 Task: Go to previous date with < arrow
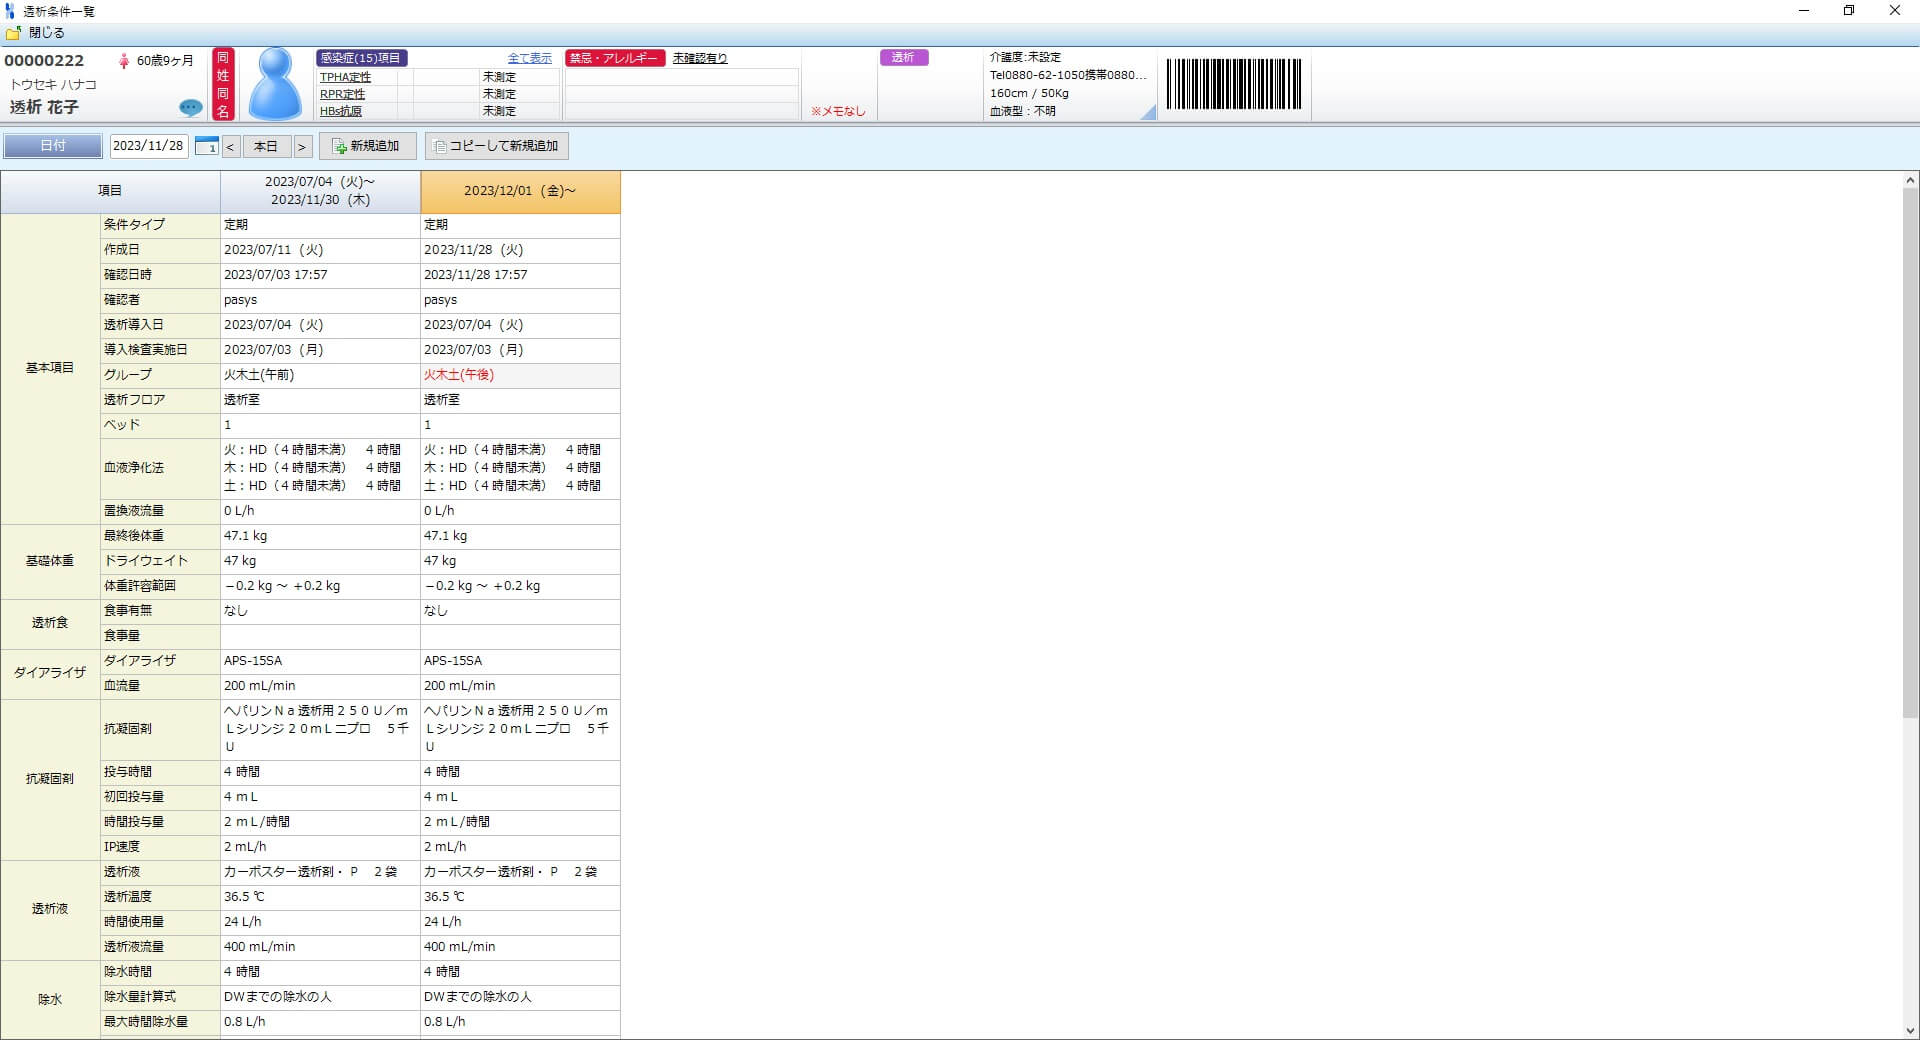coord(230,147)
